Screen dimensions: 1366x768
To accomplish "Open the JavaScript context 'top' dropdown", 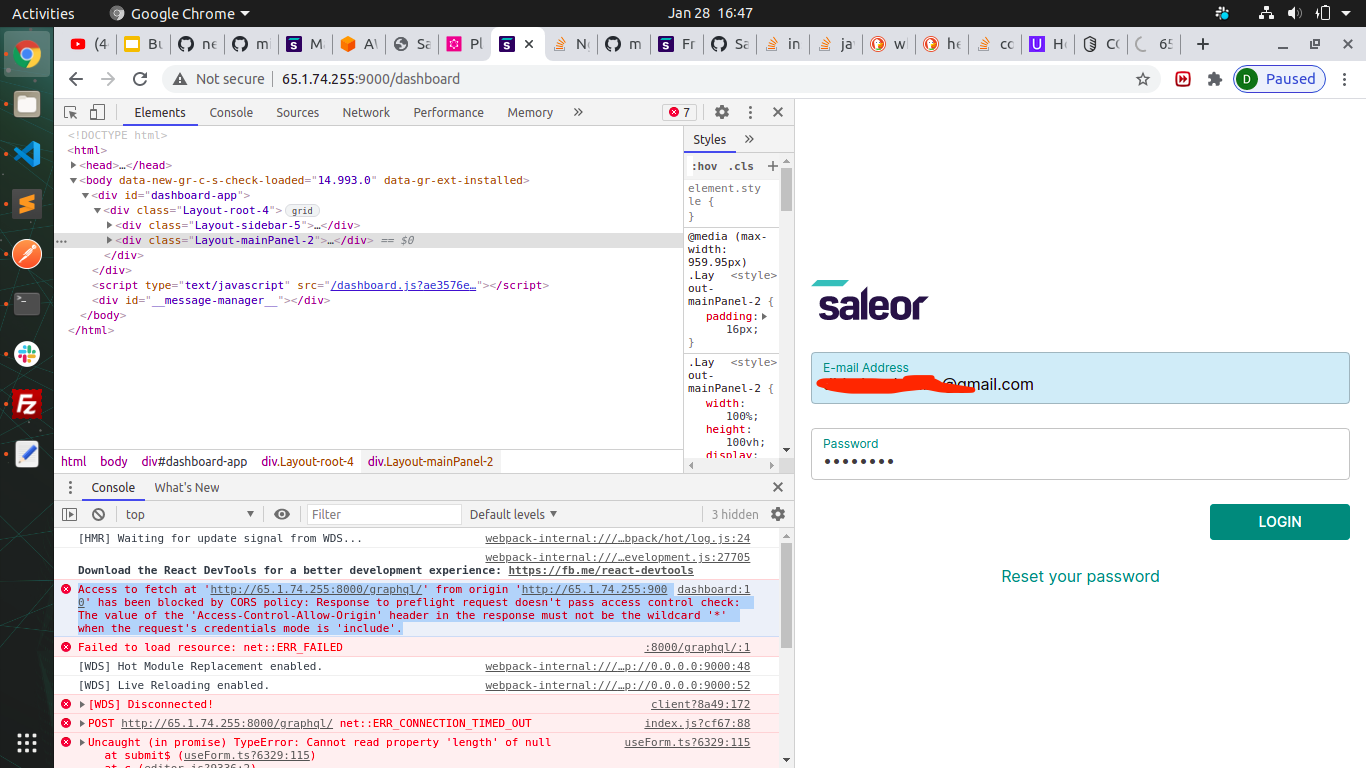I will pos(190,514).
